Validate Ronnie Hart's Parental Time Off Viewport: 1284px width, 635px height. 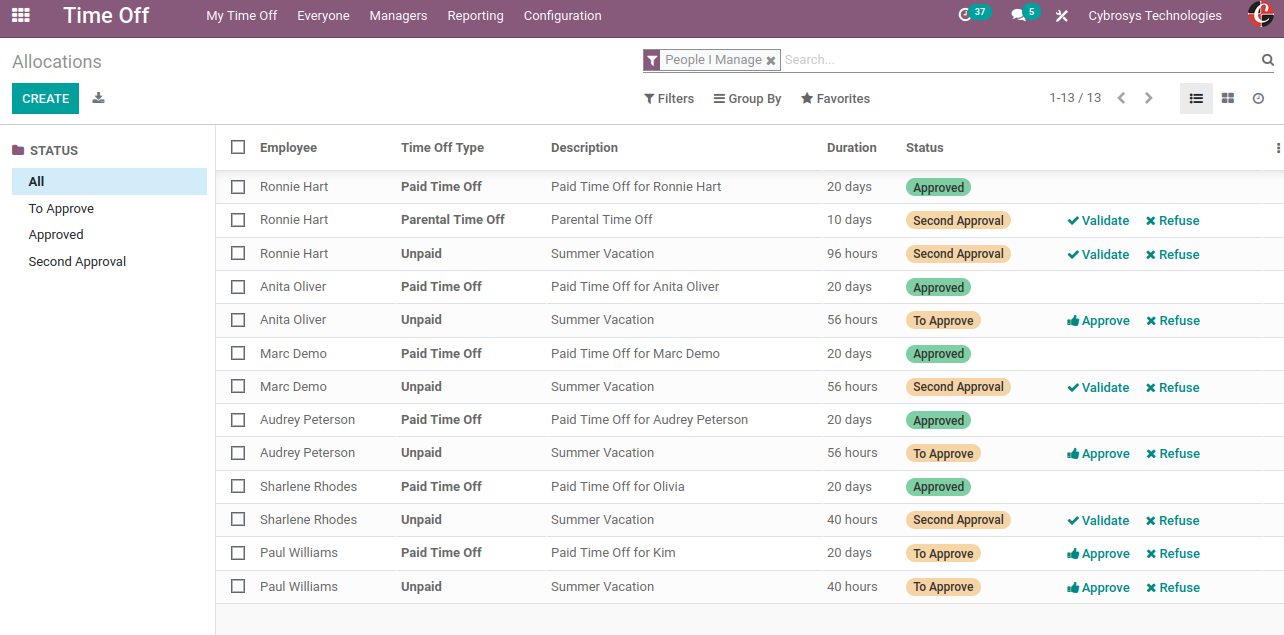pos(1098,221)
